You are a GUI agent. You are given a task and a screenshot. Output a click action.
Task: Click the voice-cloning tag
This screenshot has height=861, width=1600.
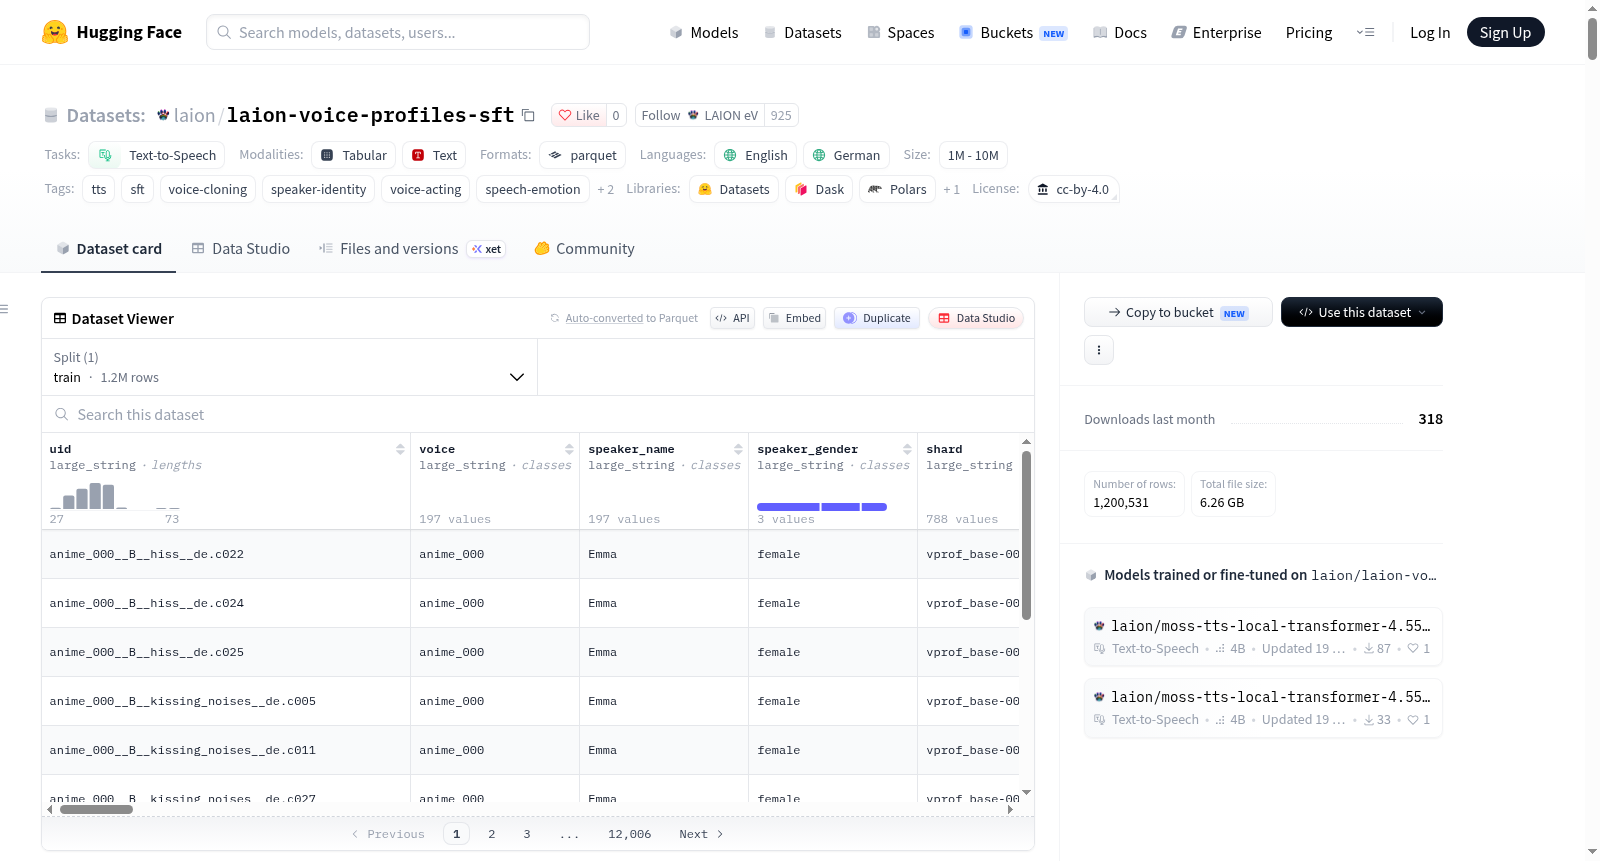coord(207,189)
